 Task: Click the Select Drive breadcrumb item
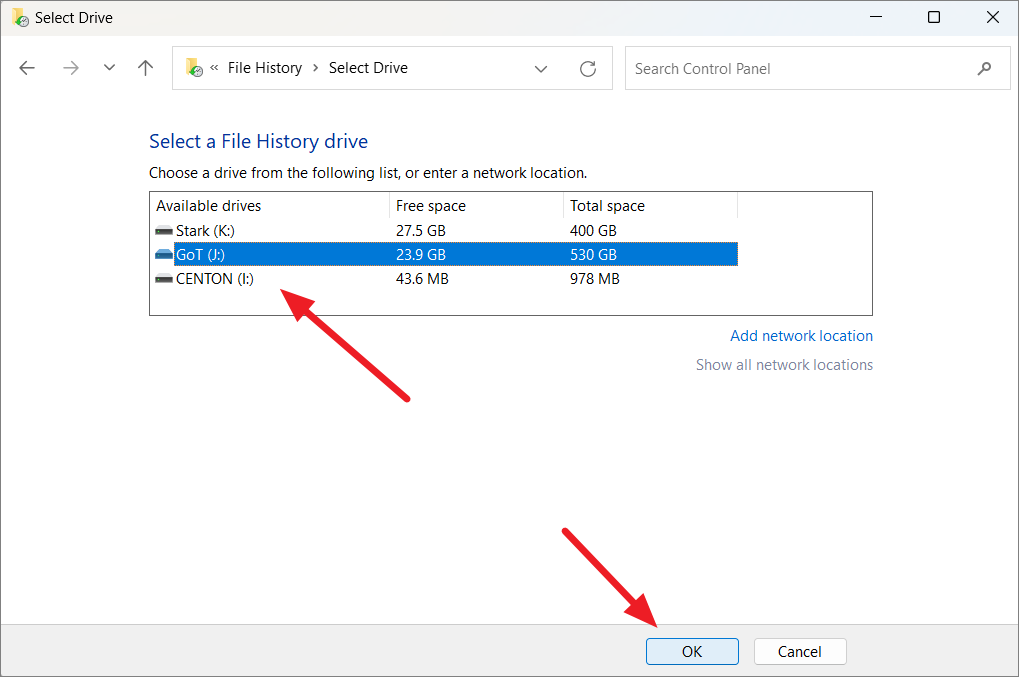[x=368, y=67]
